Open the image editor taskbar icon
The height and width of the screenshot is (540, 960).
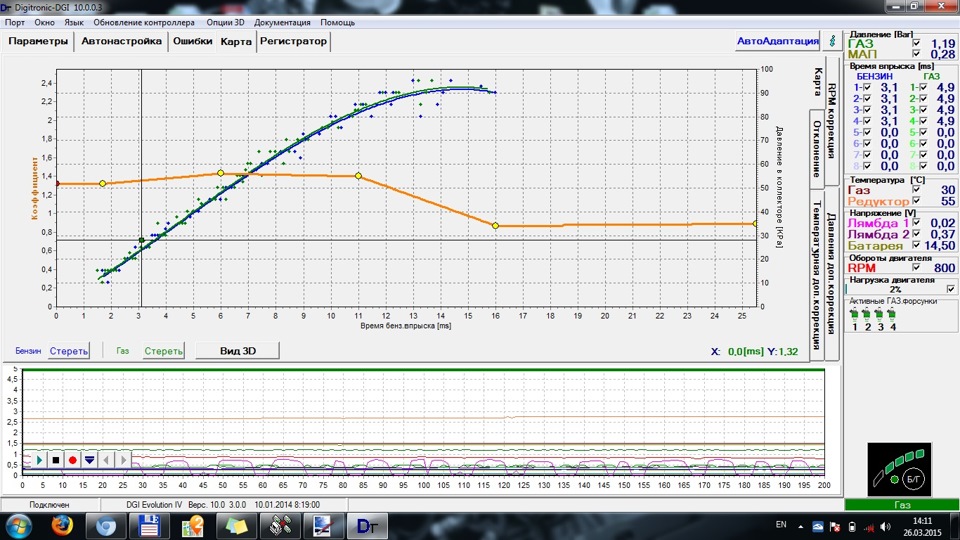(x=323, y=526)
